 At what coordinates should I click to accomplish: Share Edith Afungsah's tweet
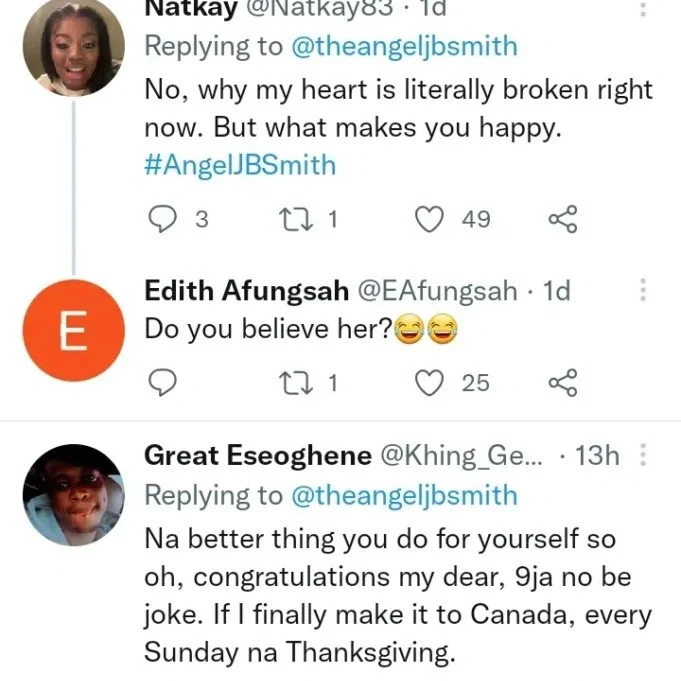click(563, 382)
